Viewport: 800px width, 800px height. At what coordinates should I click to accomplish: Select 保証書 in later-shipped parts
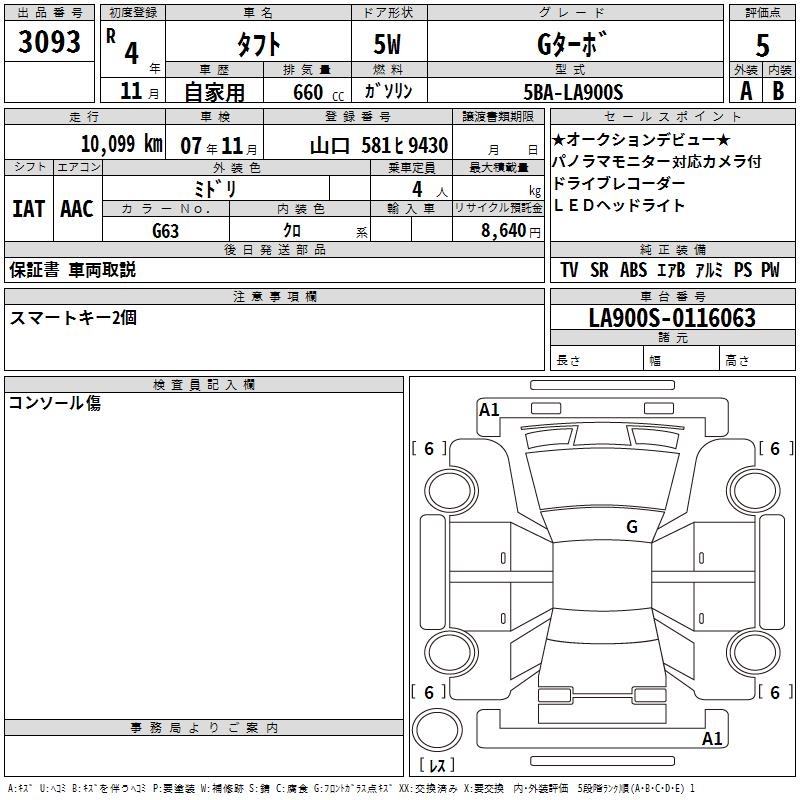point(34,270)
